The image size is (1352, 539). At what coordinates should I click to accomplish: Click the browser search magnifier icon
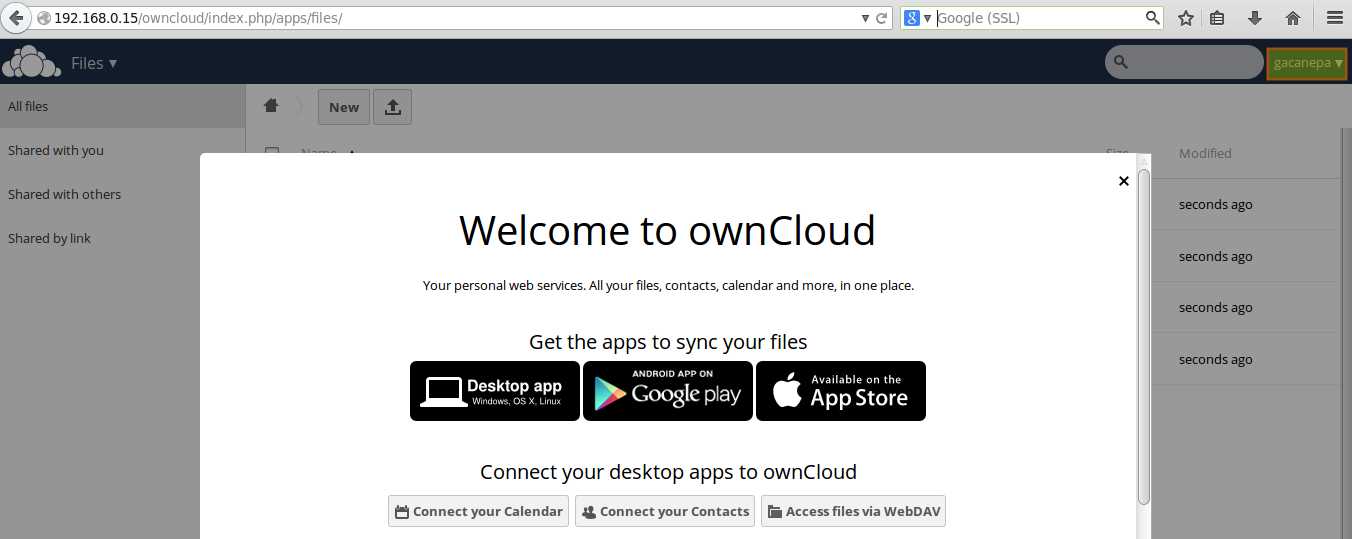(1152, 18)
